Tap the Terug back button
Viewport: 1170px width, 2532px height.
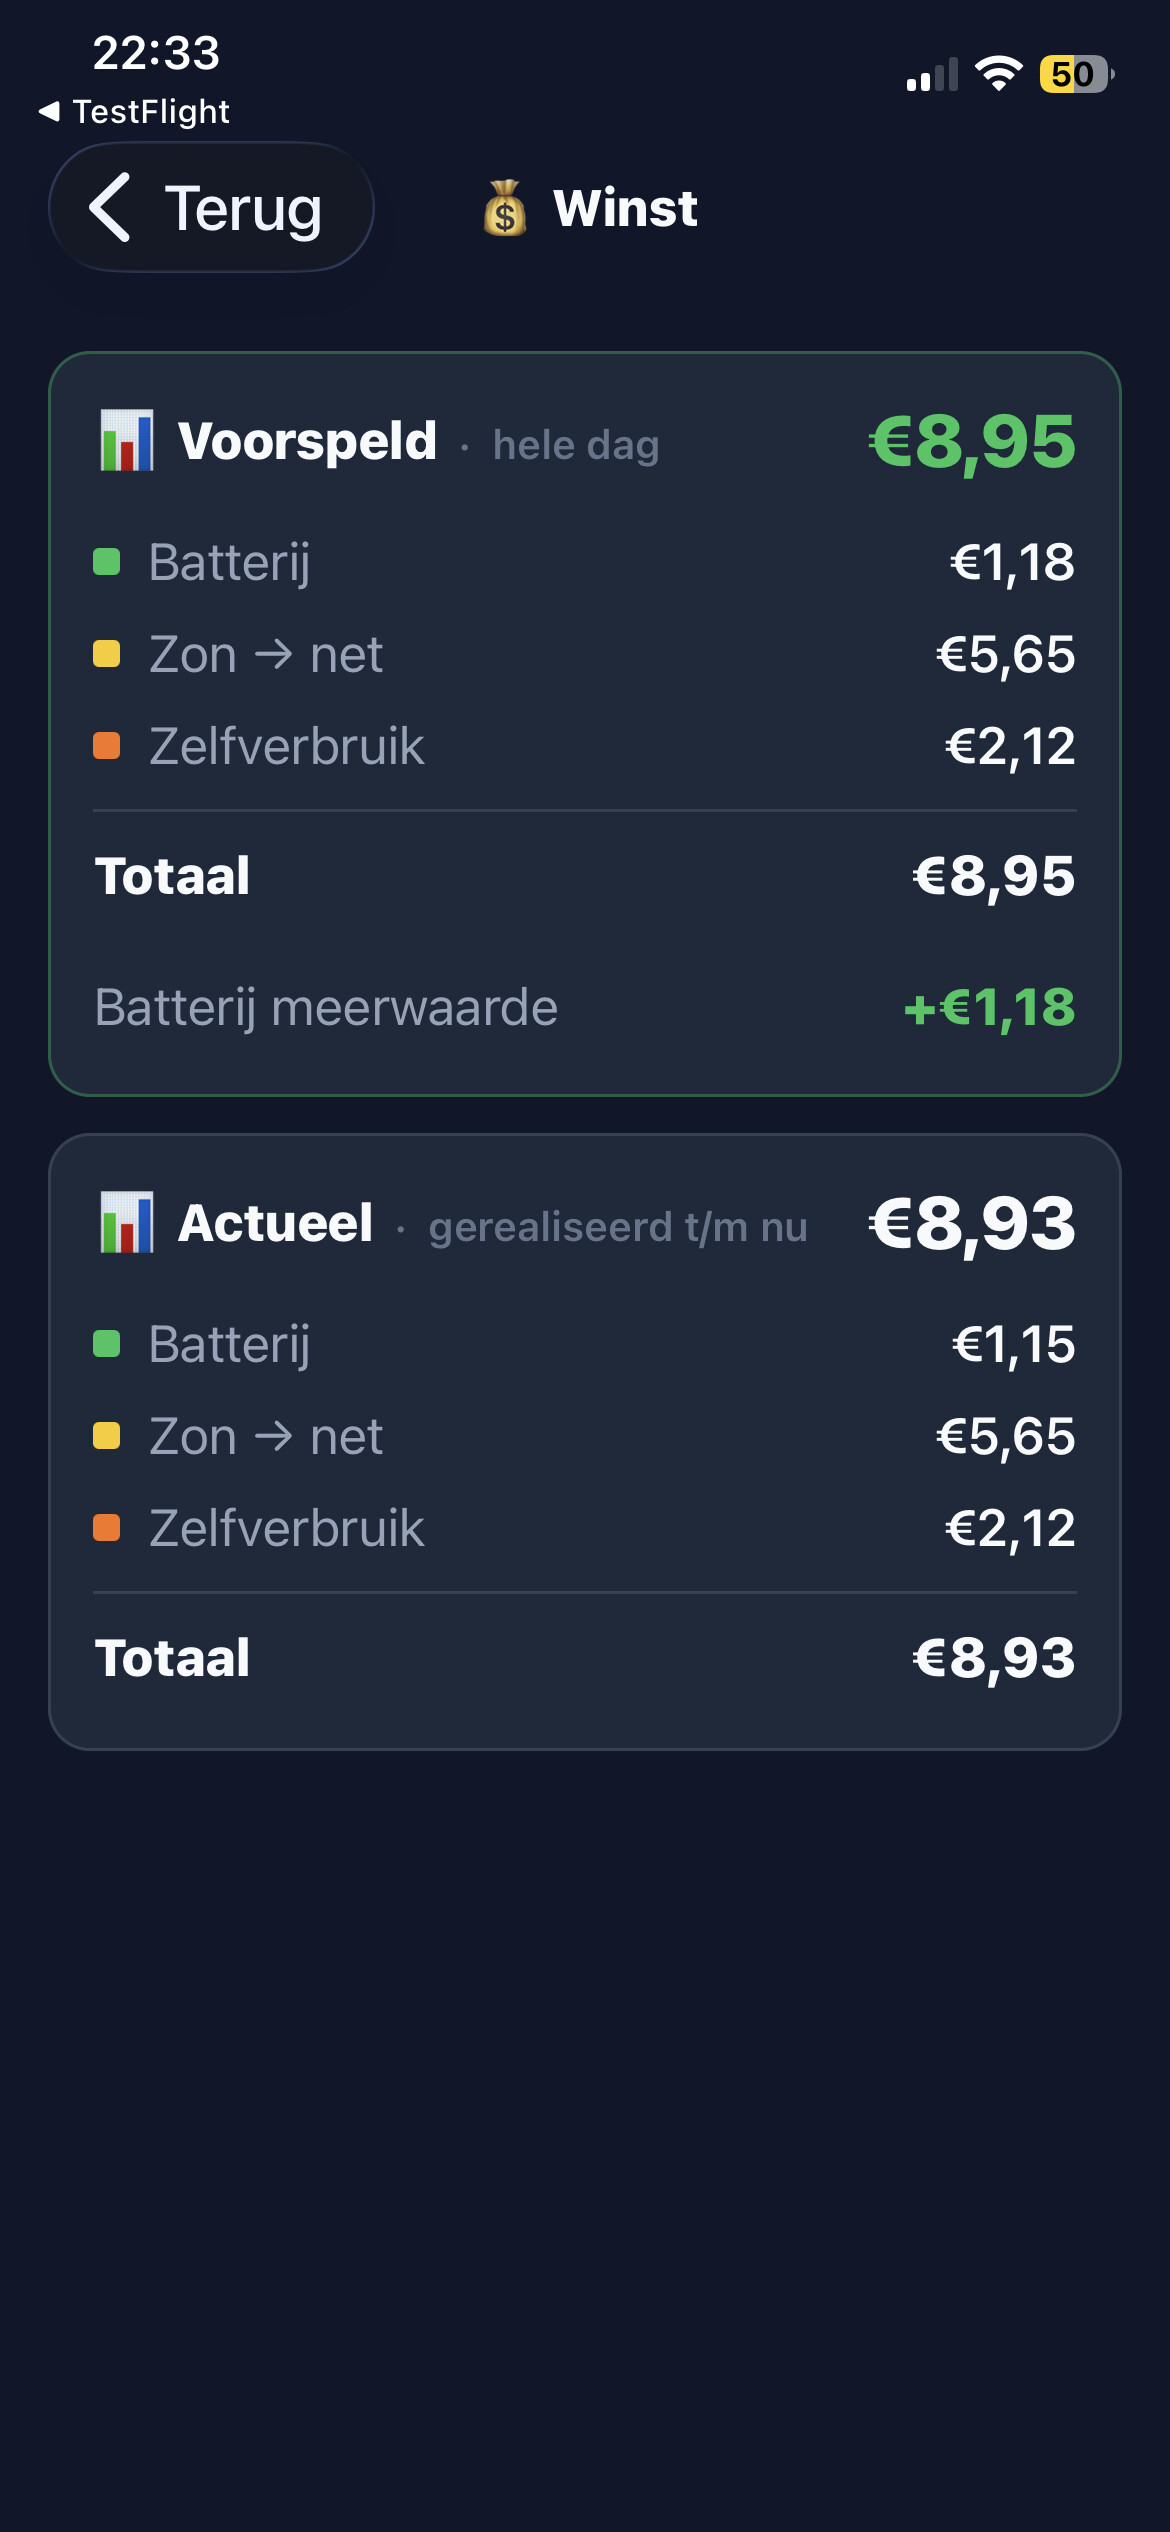pyautogui.click(x=211, y=207)
